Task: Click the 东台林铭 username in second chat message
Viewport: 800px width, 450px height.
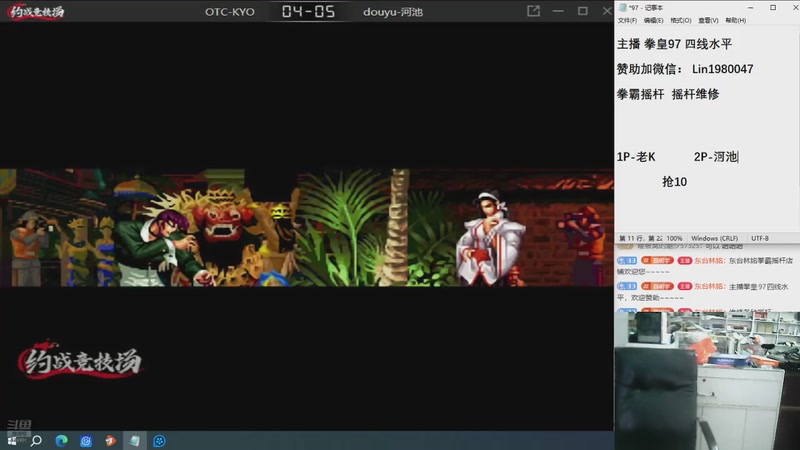Action: (709, 286)
